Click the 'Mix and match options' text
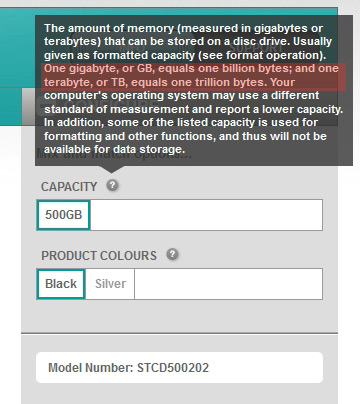Screen dimensions: 360x404 pos(113,154)
